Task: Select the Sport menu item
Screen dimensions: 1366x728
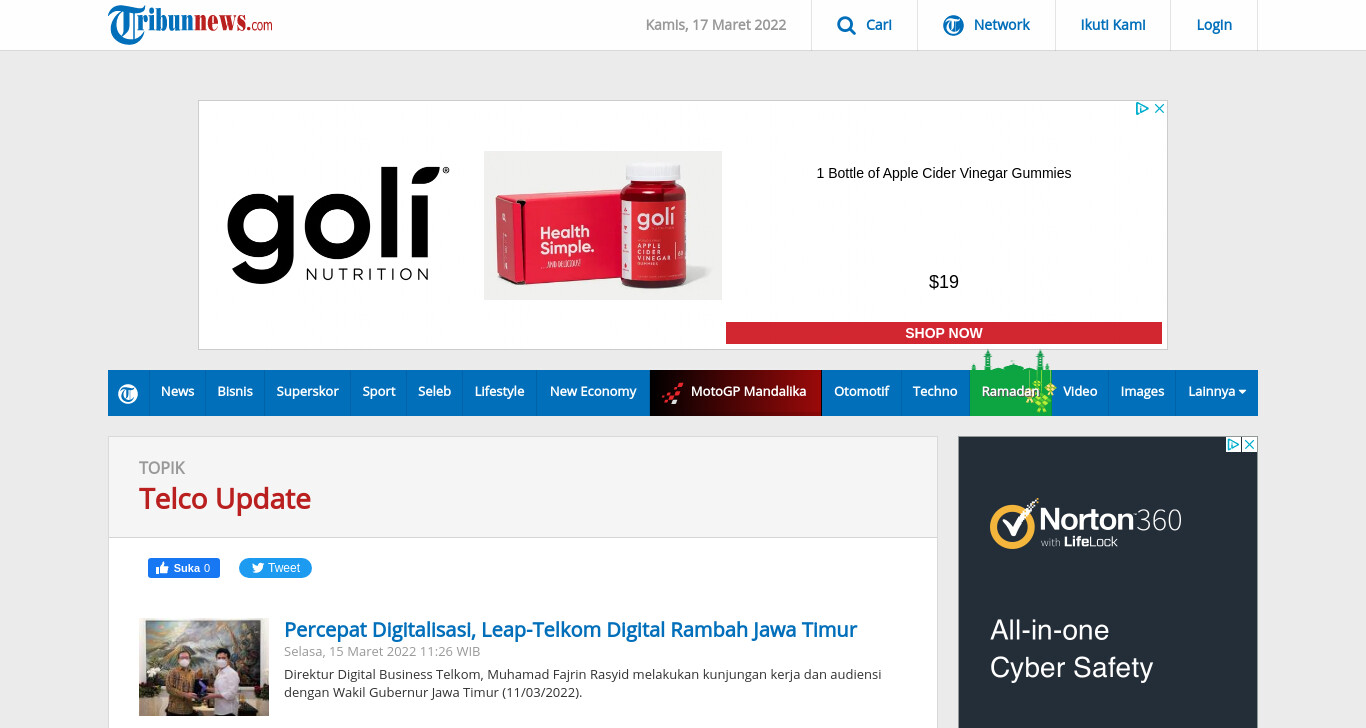Action: coord(379,392)
